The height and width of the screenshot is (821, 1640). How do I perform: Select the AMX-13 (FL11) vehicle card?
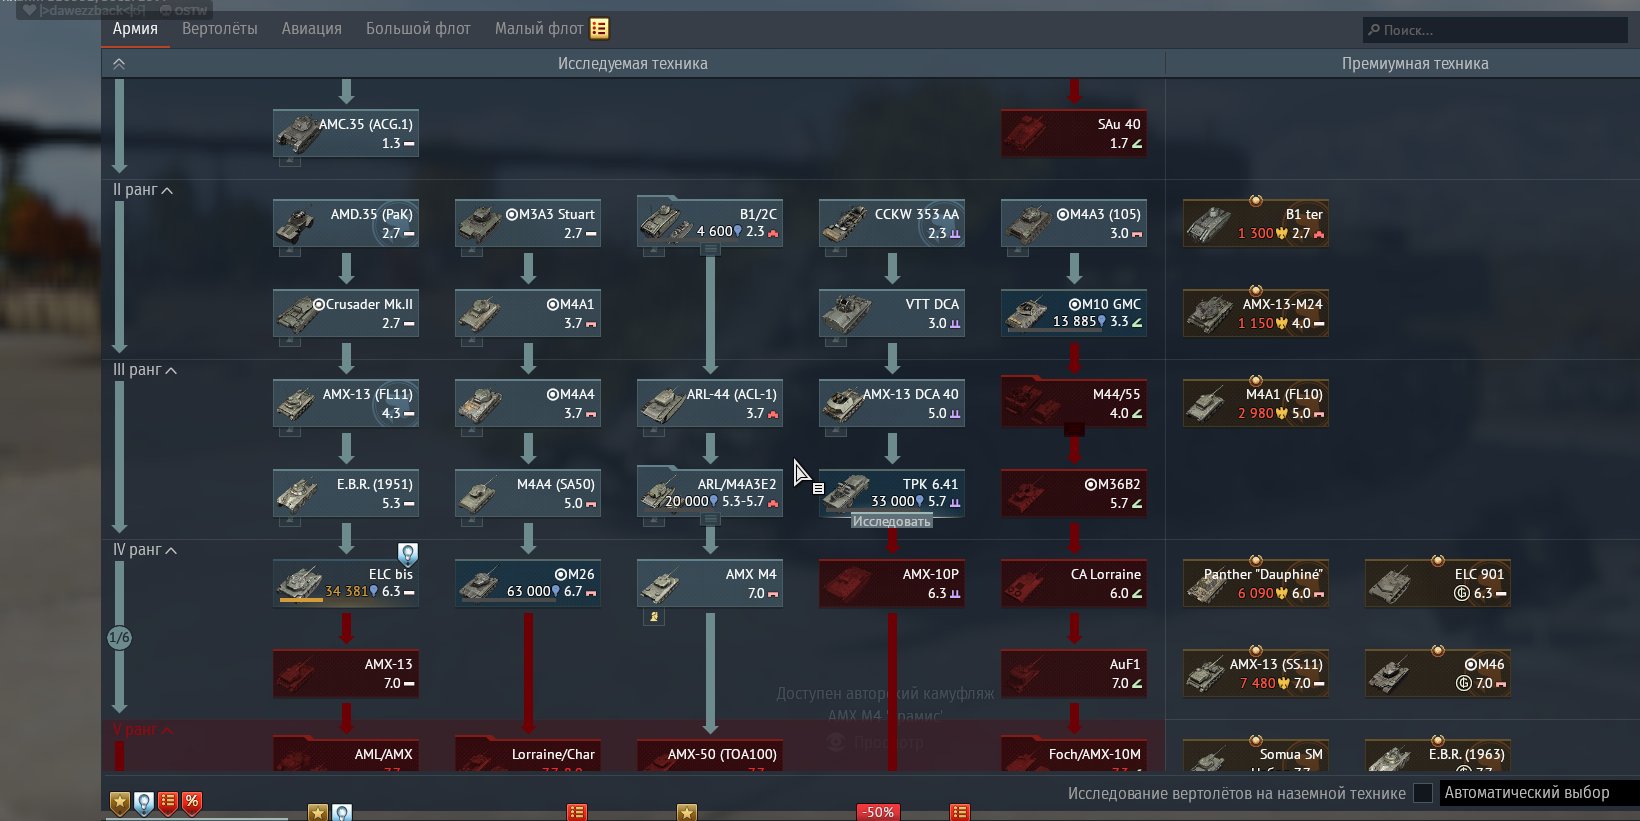346,403
